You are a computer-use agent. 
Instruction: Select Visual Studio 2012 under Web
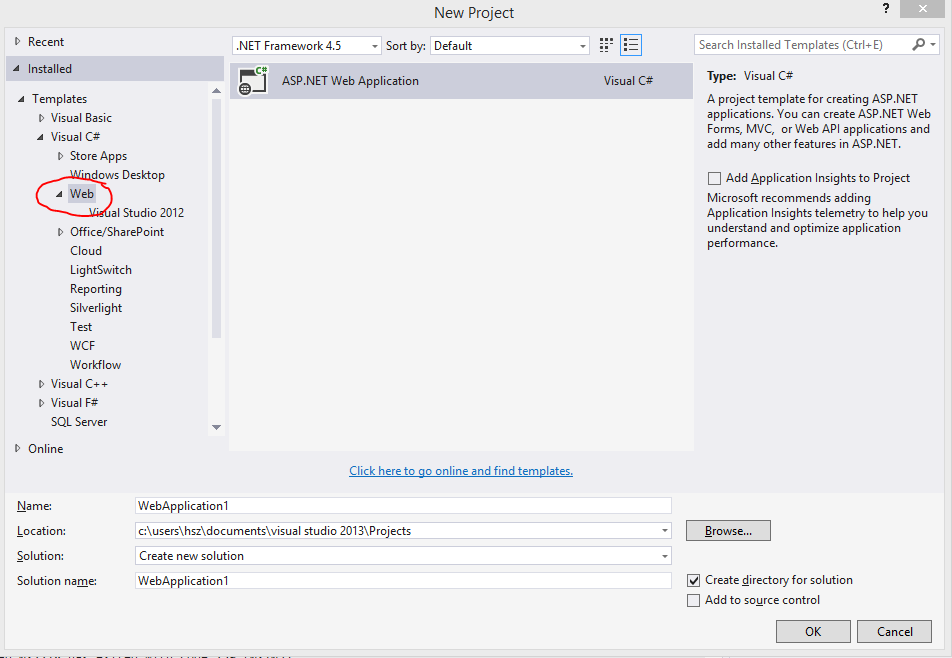coord(137,212)
